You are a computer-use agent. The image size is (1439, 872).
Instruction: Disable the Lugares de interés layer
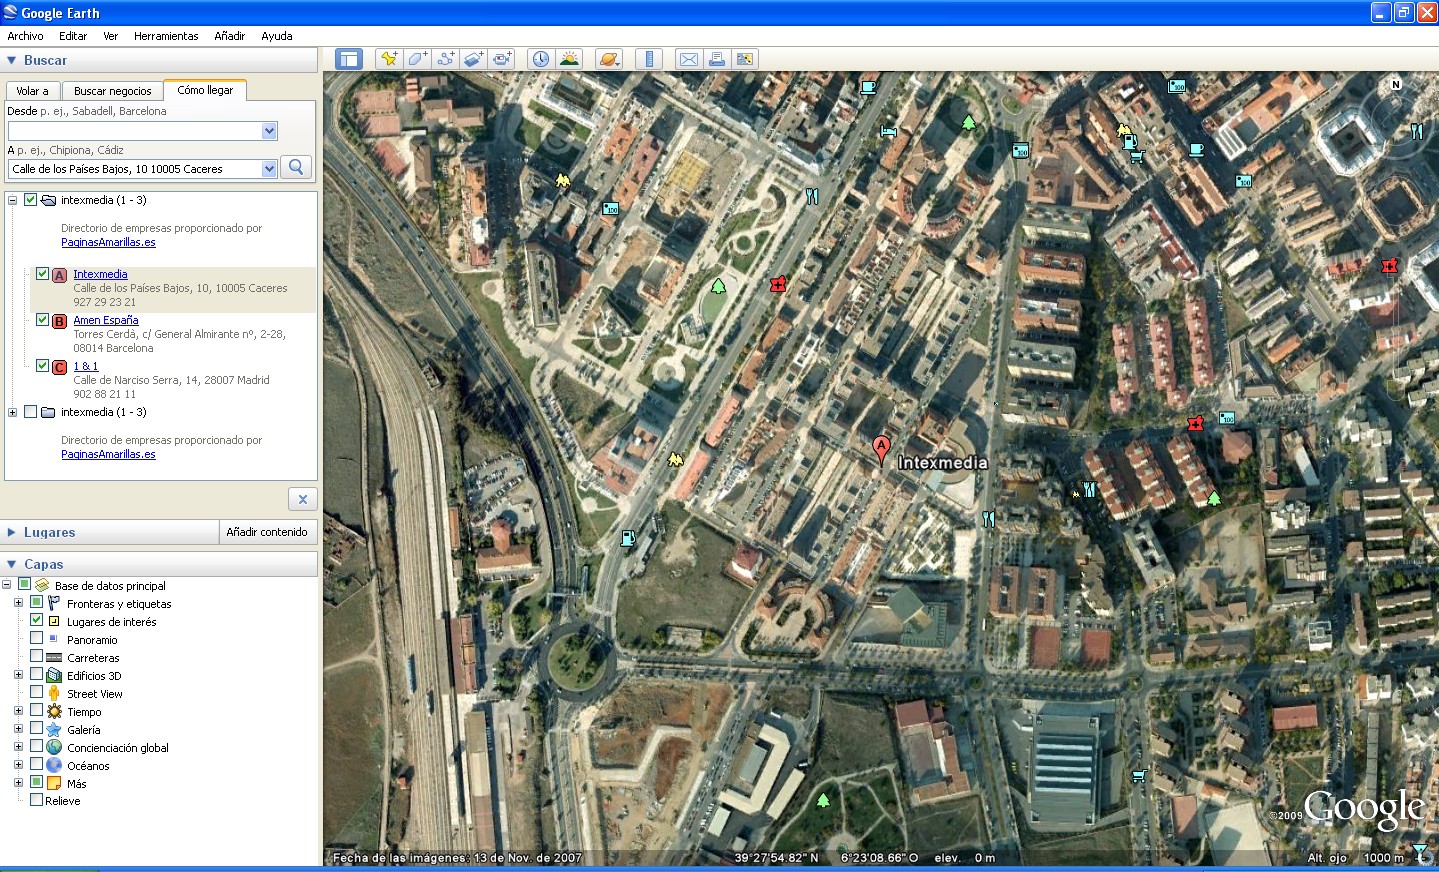click(36, 620)
